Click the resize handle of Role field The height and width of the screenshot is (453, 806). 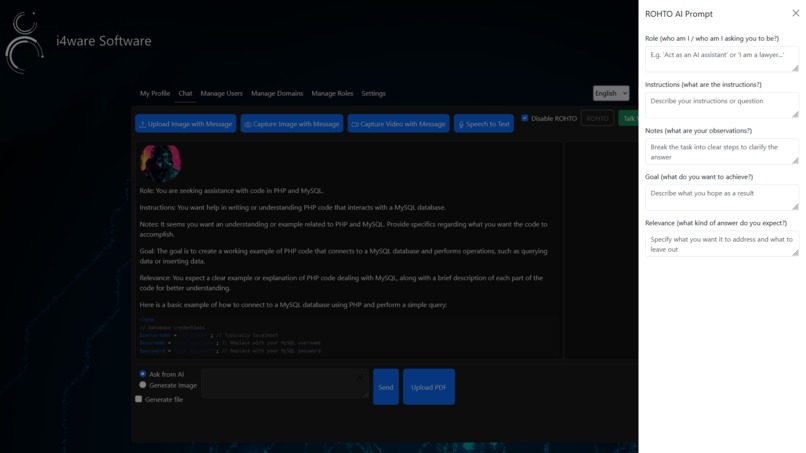(x=795, y=68)
